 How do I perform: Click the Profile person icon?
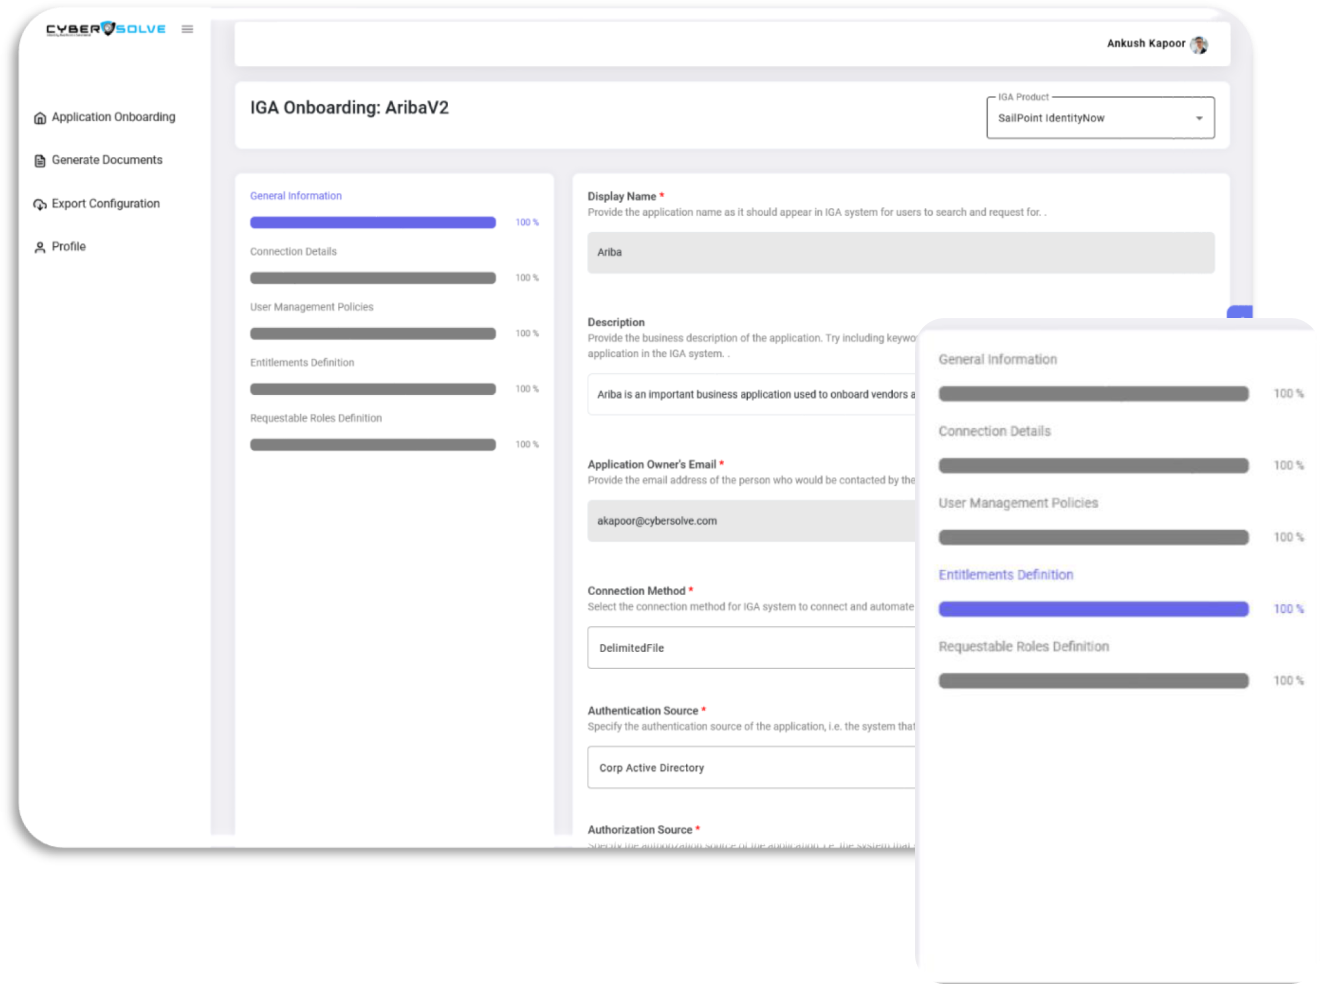[40, 247]
